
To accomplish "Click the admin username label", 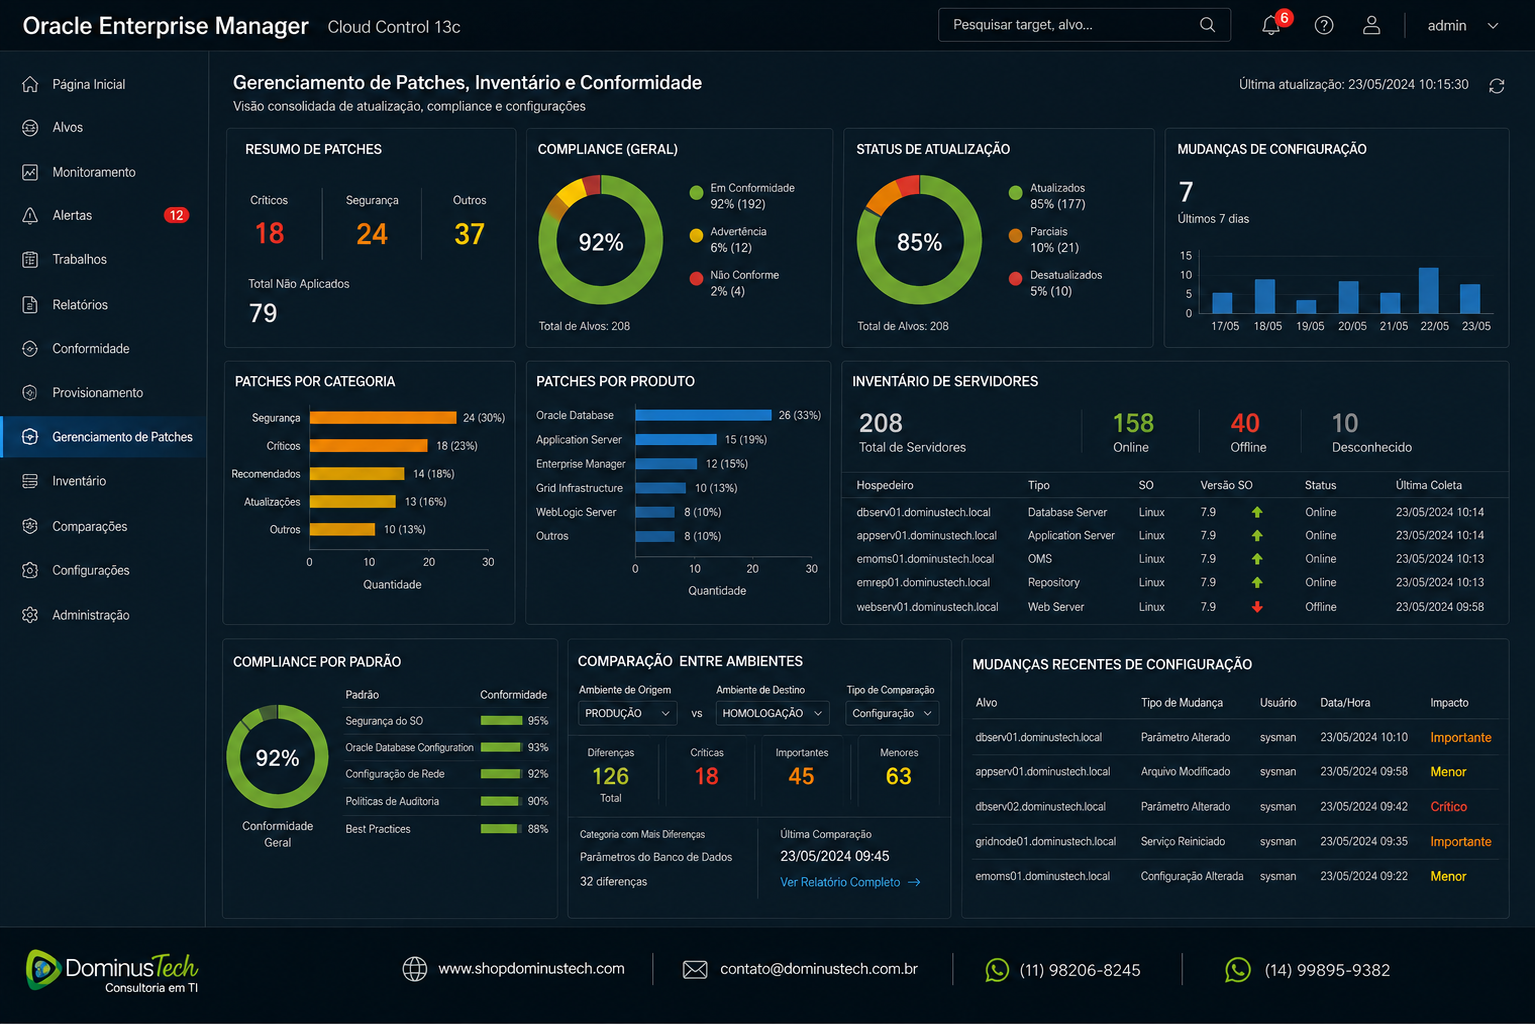I will point(1447,26).
